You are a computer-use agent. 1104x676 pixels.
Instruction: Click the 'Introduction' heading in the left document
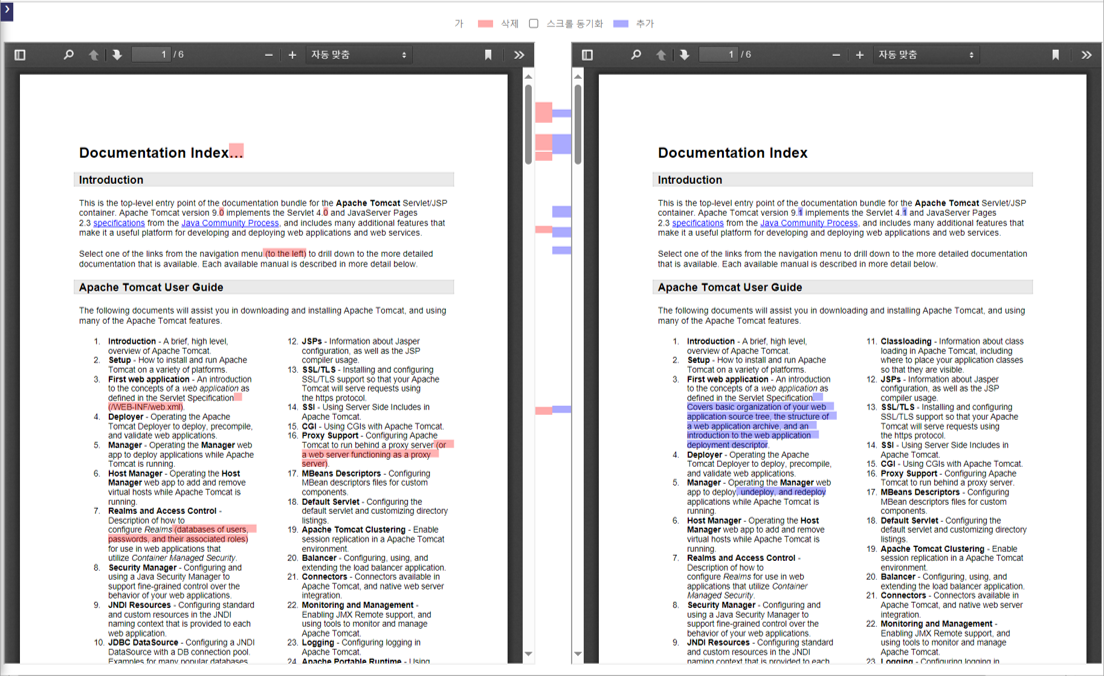coord(111,180)
